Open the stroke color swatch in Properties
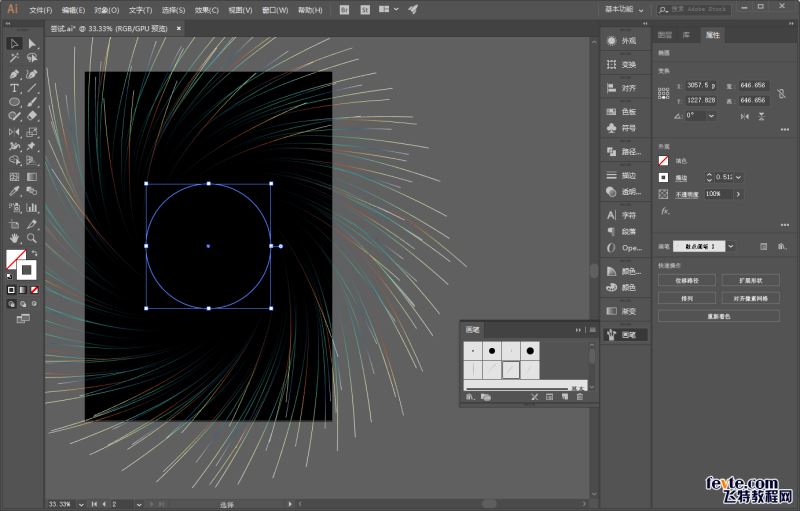800x511 pixels. pyautogui.click(x=663, y=177)
